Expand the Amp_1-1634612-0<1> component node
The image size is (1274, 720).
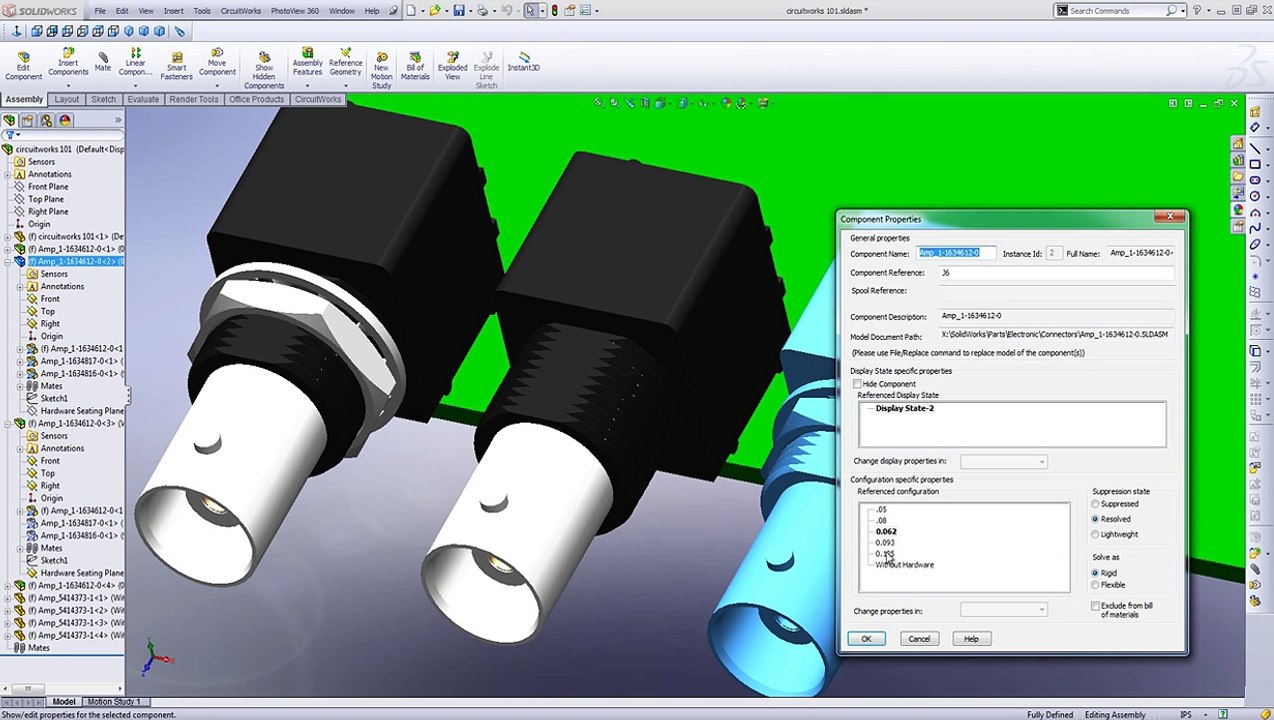(8, 249)
